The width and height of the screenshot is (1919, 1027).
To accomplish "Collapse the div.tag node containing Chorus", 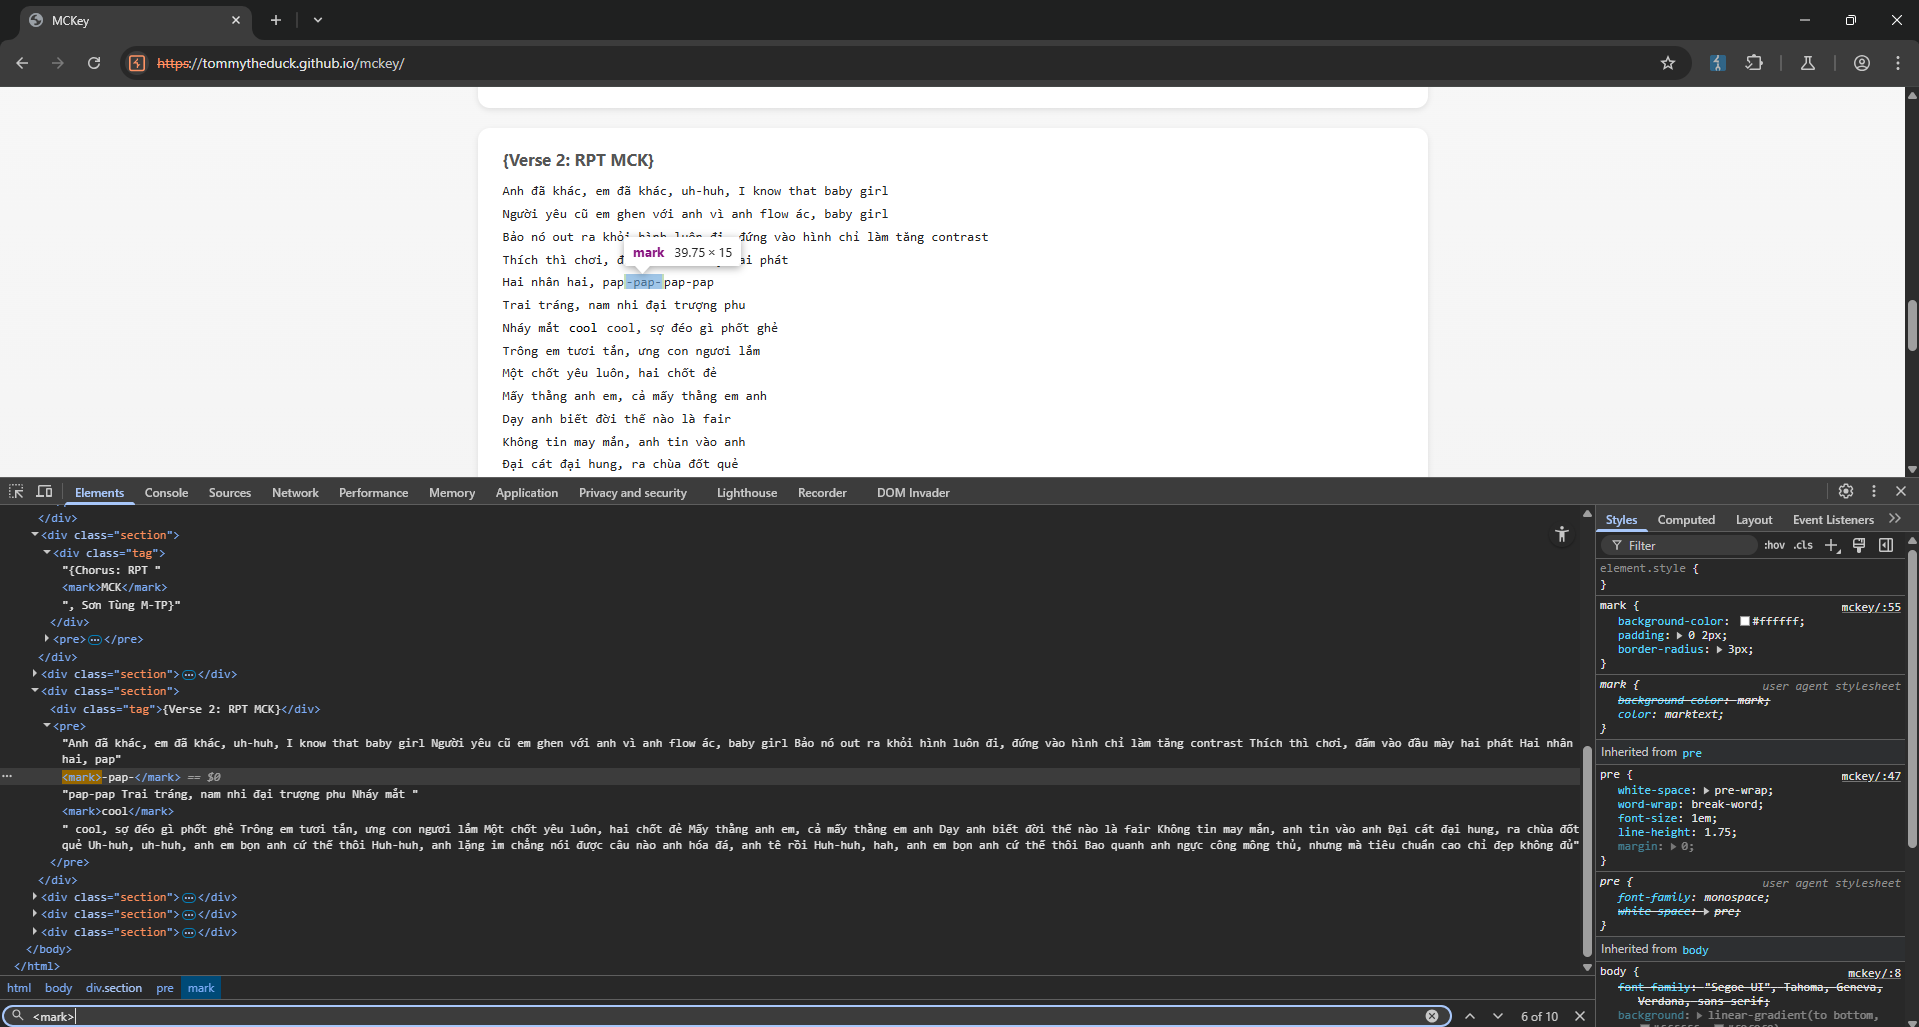I will (x=47, y=553).
